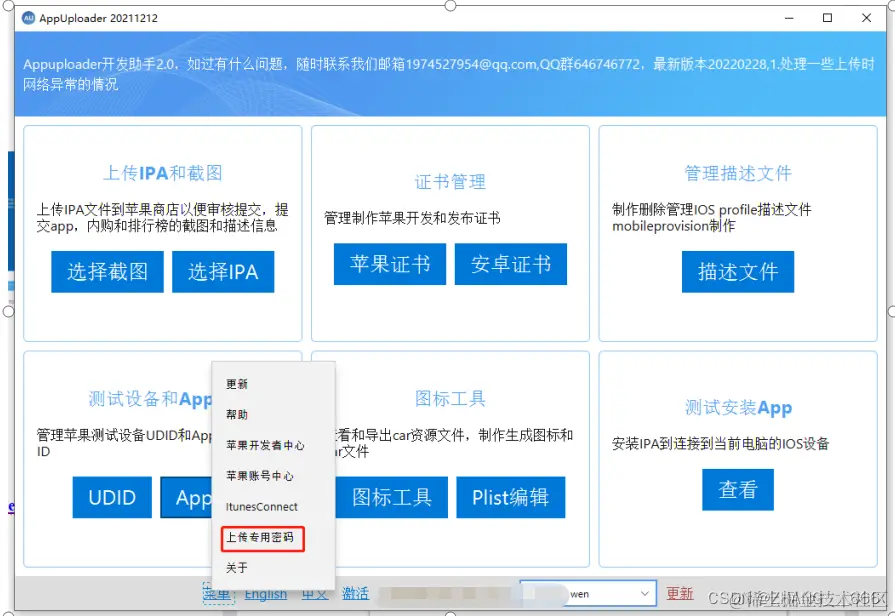This screenshot has height=616, width=895.
Task: Open 安卓证书 certificate management
Action: point(511,264)
